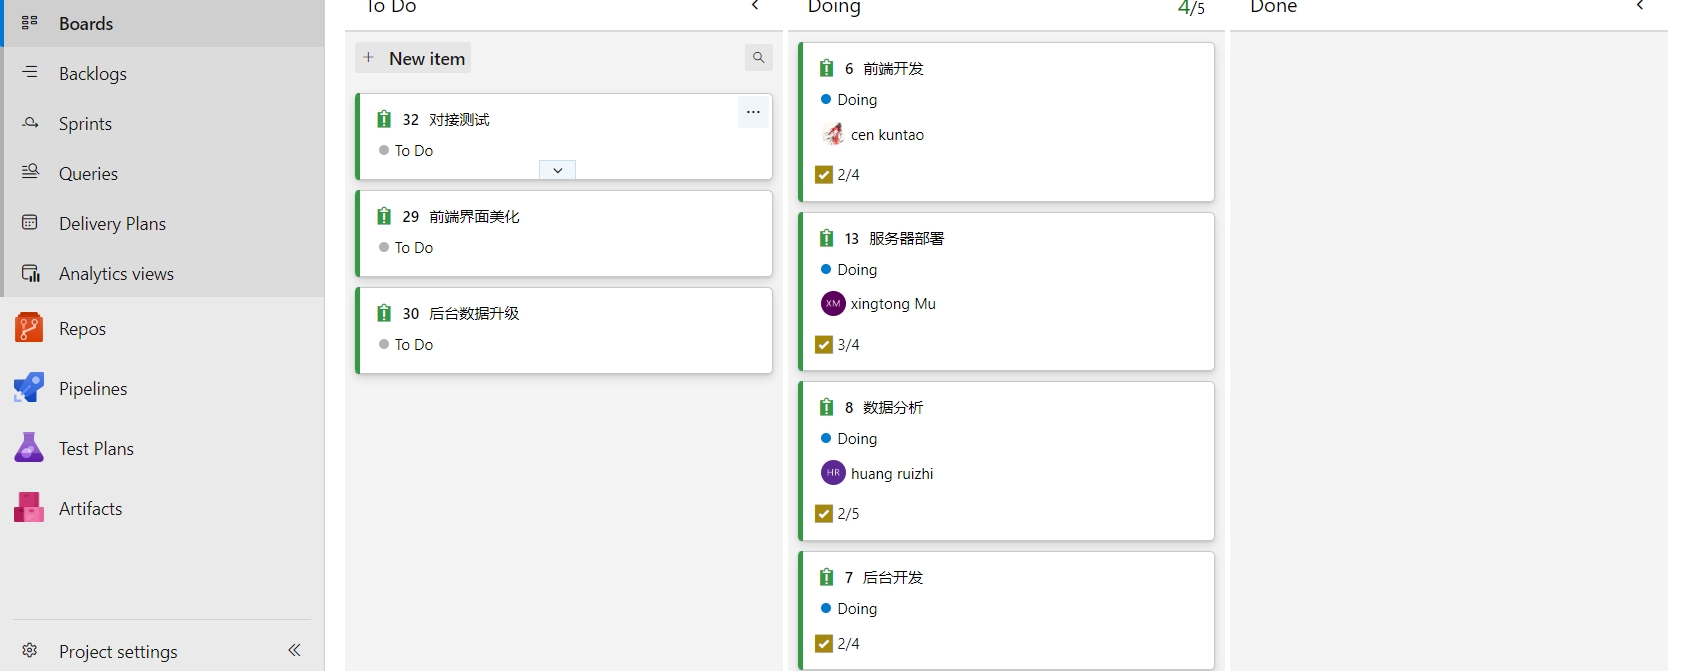
Task: Click the search icon in To Do column
Action: (x=759, y=58)
